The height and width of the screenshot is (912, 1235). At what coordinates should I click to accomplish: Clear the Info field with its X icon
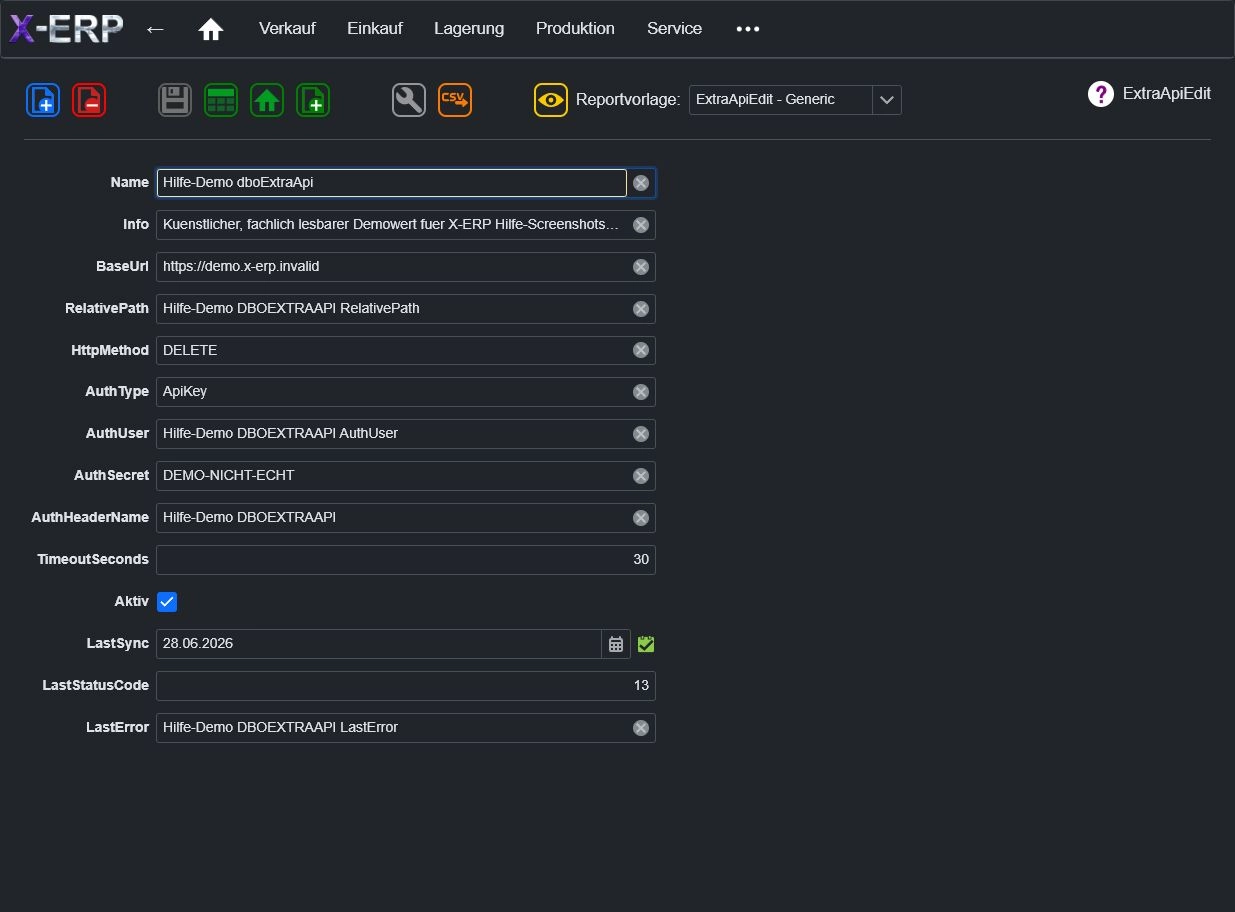pos(641,225)
